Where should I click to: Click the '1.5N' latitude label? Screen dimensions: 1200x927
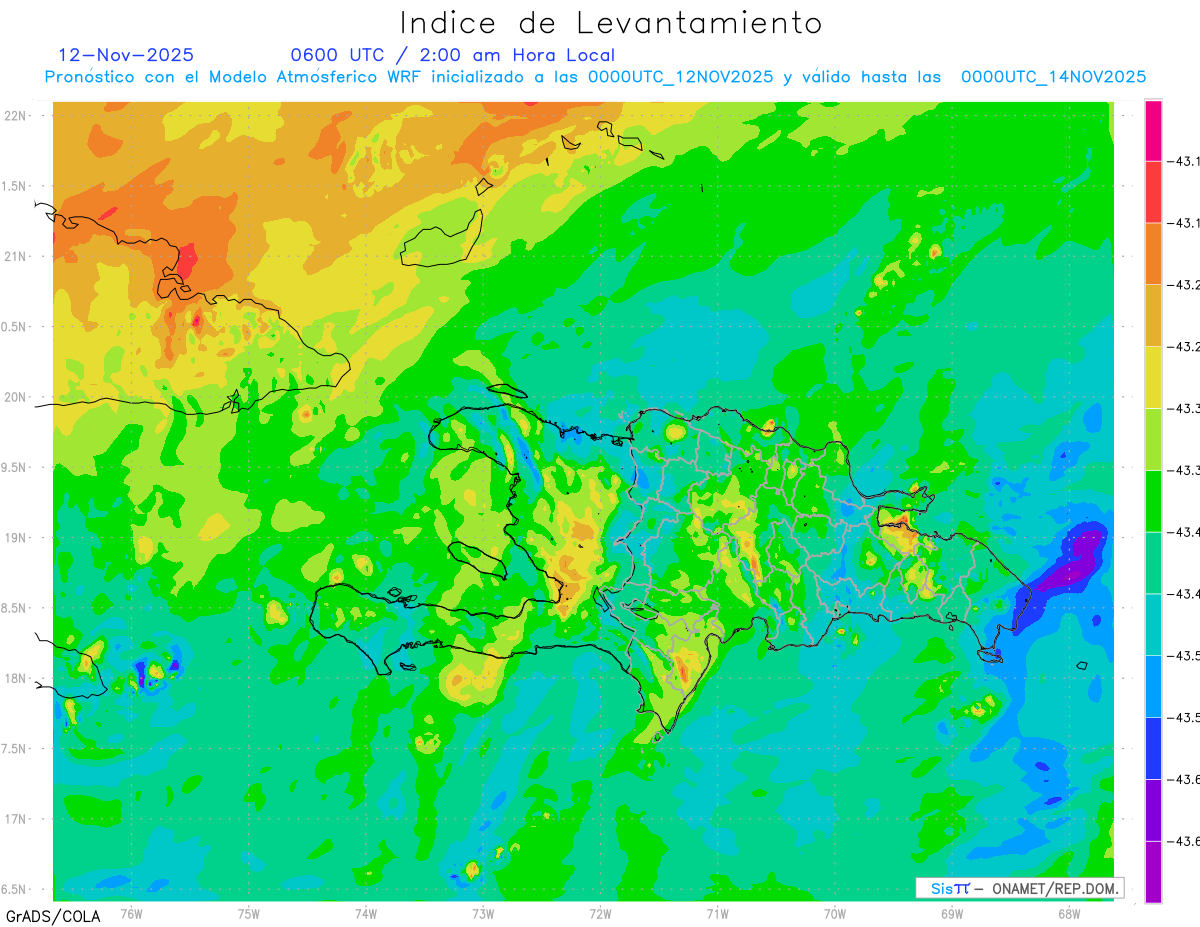pyautogui.click(x=16, y=187)
